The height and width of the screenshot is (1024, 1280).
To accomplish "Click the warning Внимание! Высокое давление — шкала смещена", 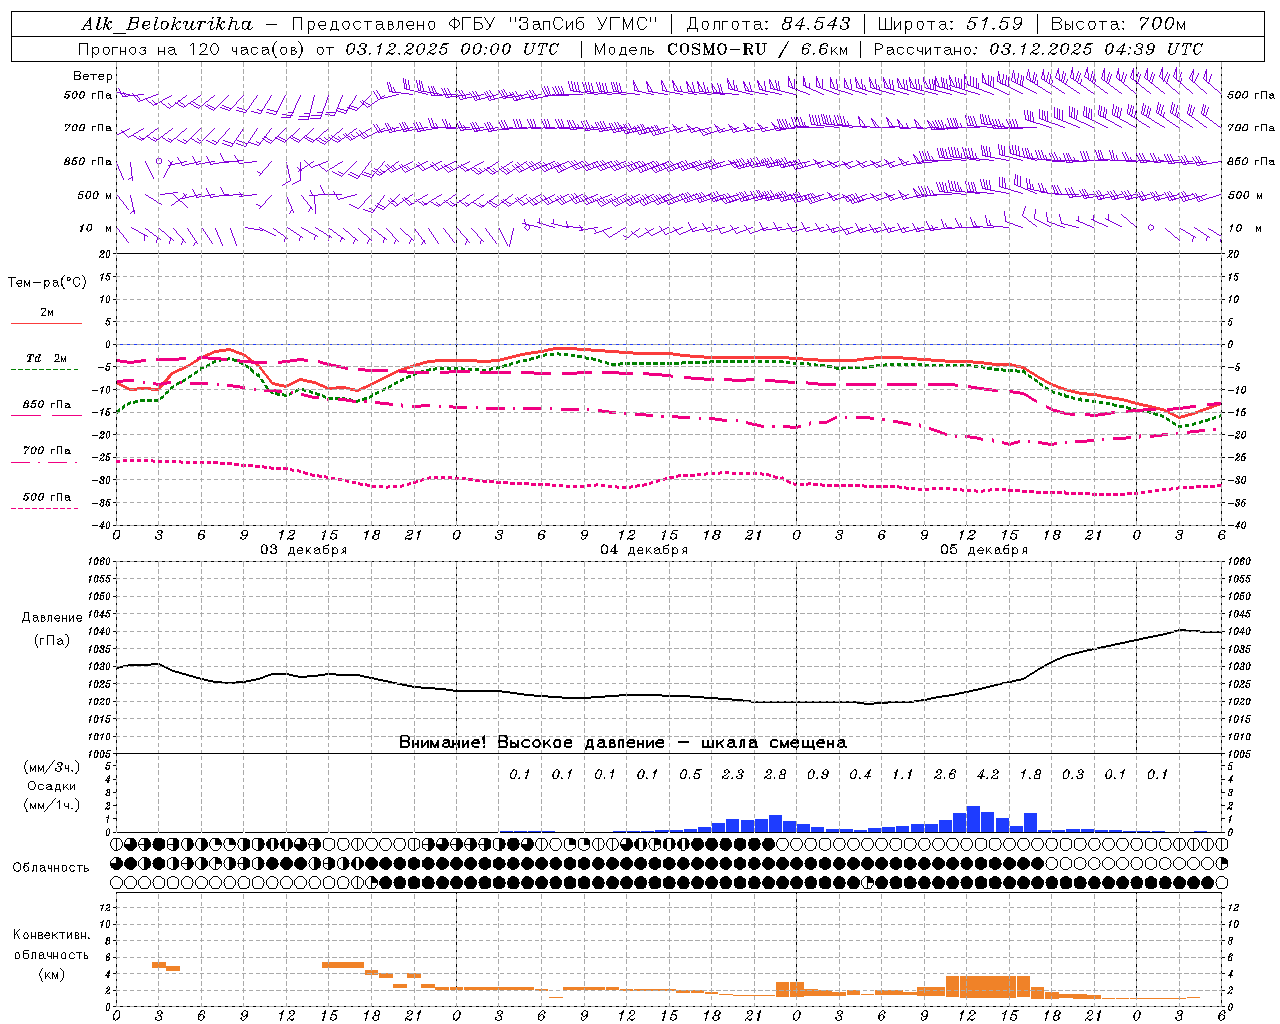I will coord(623,743).
